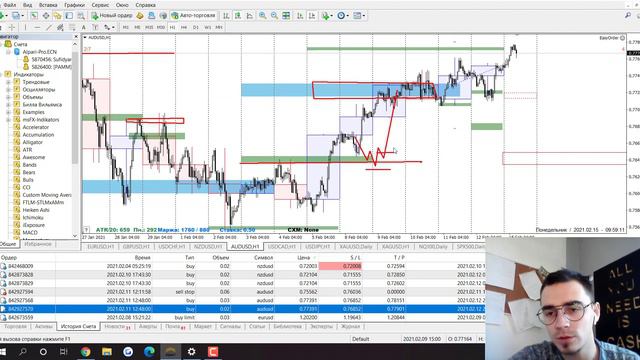Toggle the Авто-торговля button
The image size is (640, 360).
point(193,16)
